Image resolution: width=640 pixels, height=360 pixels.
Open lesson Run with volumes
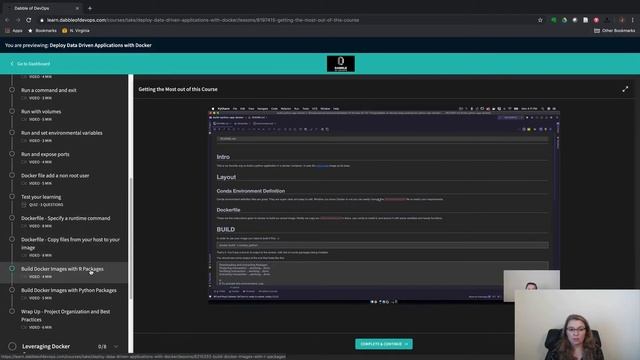pyautogui.click(x=41, y=111)
